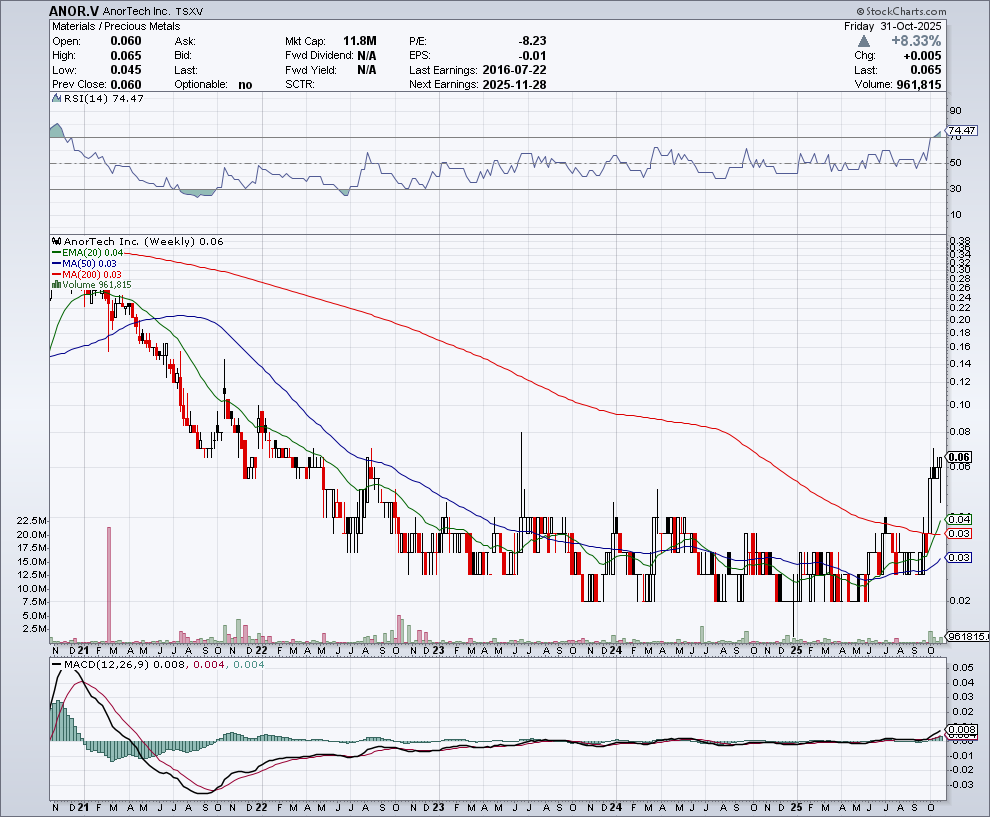Click the RSI(14) 74.47 panel label
The width and height of the screenshot is (990, 817).
[x=104, y=98]
